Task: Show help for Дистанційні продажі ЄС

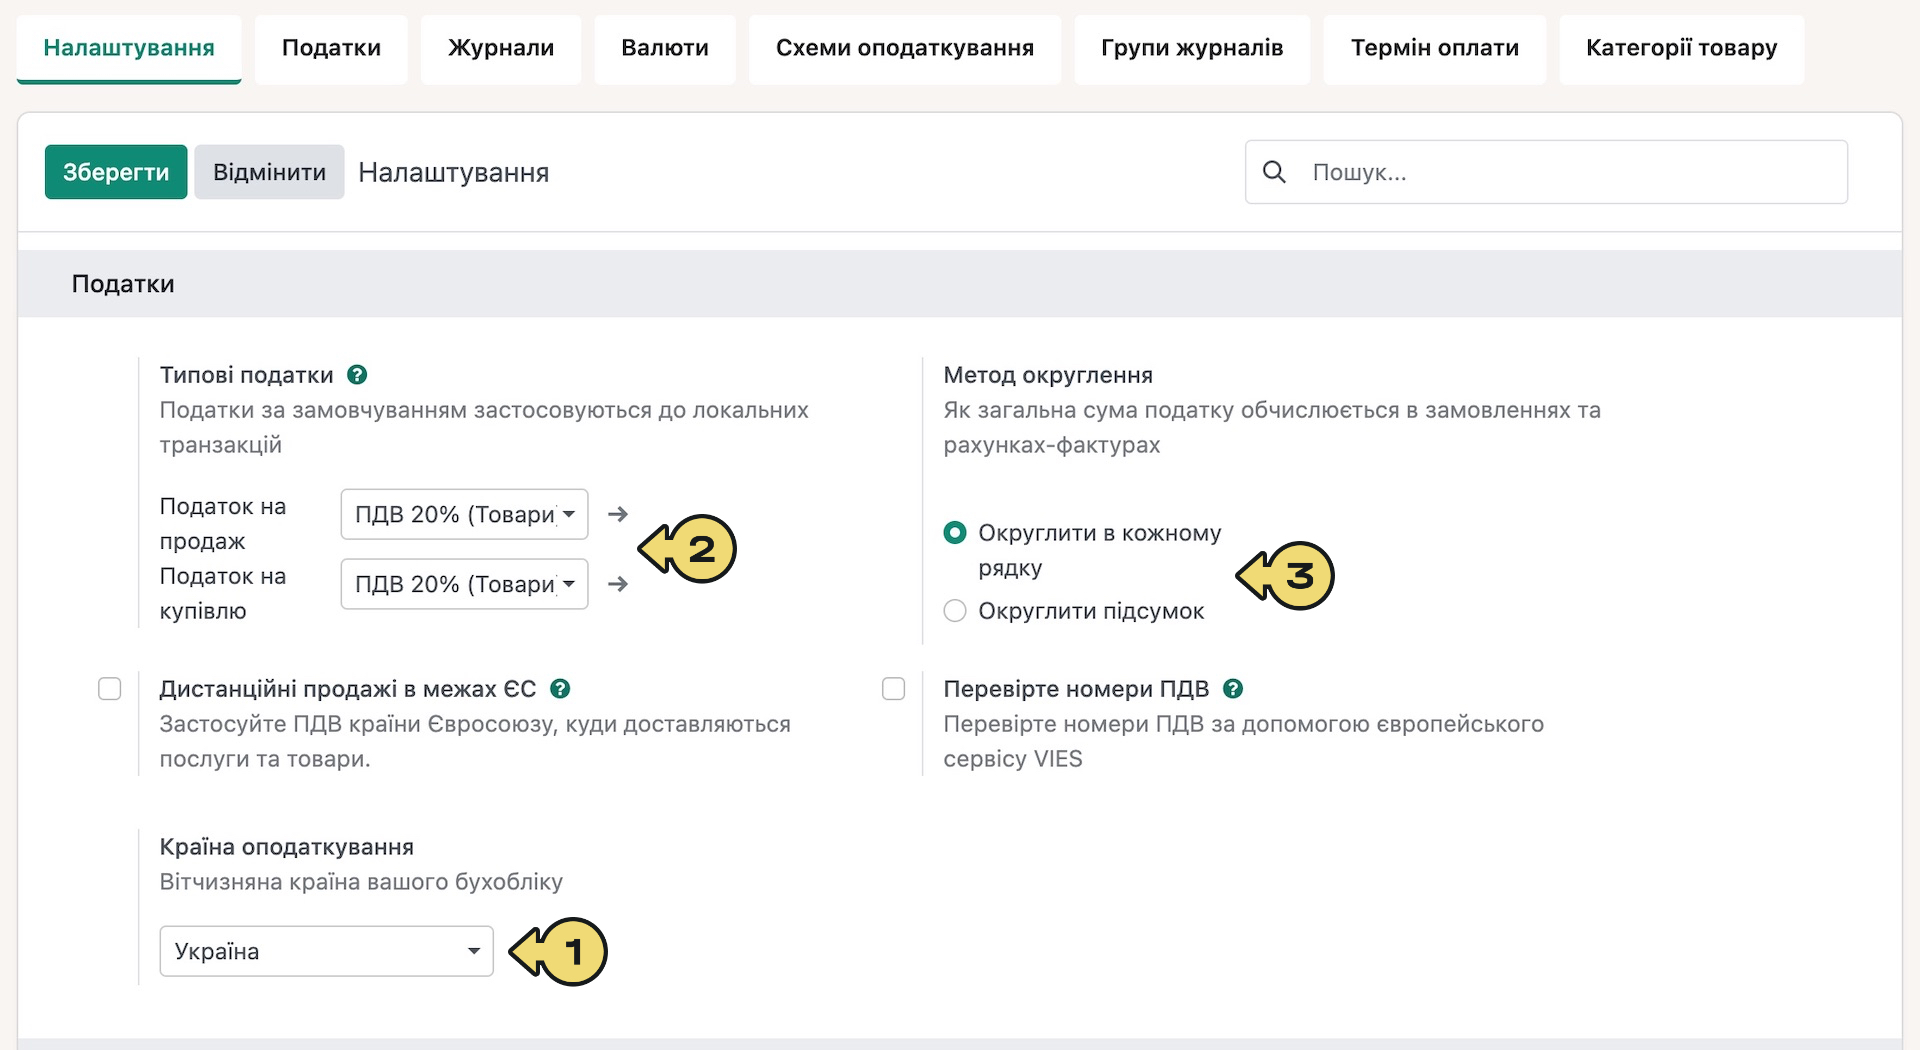Action: coord(560,689)
